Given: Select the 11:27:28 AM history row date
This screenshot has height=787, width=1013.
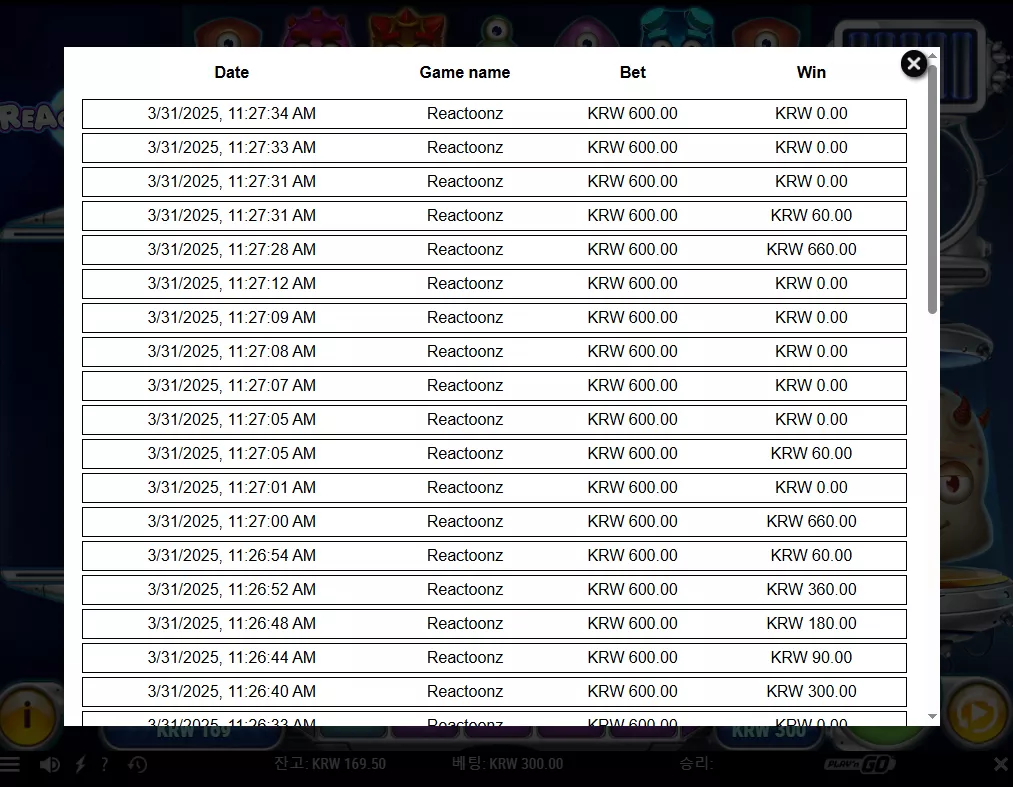Looking at the screenshot, I should pos(231,249).
